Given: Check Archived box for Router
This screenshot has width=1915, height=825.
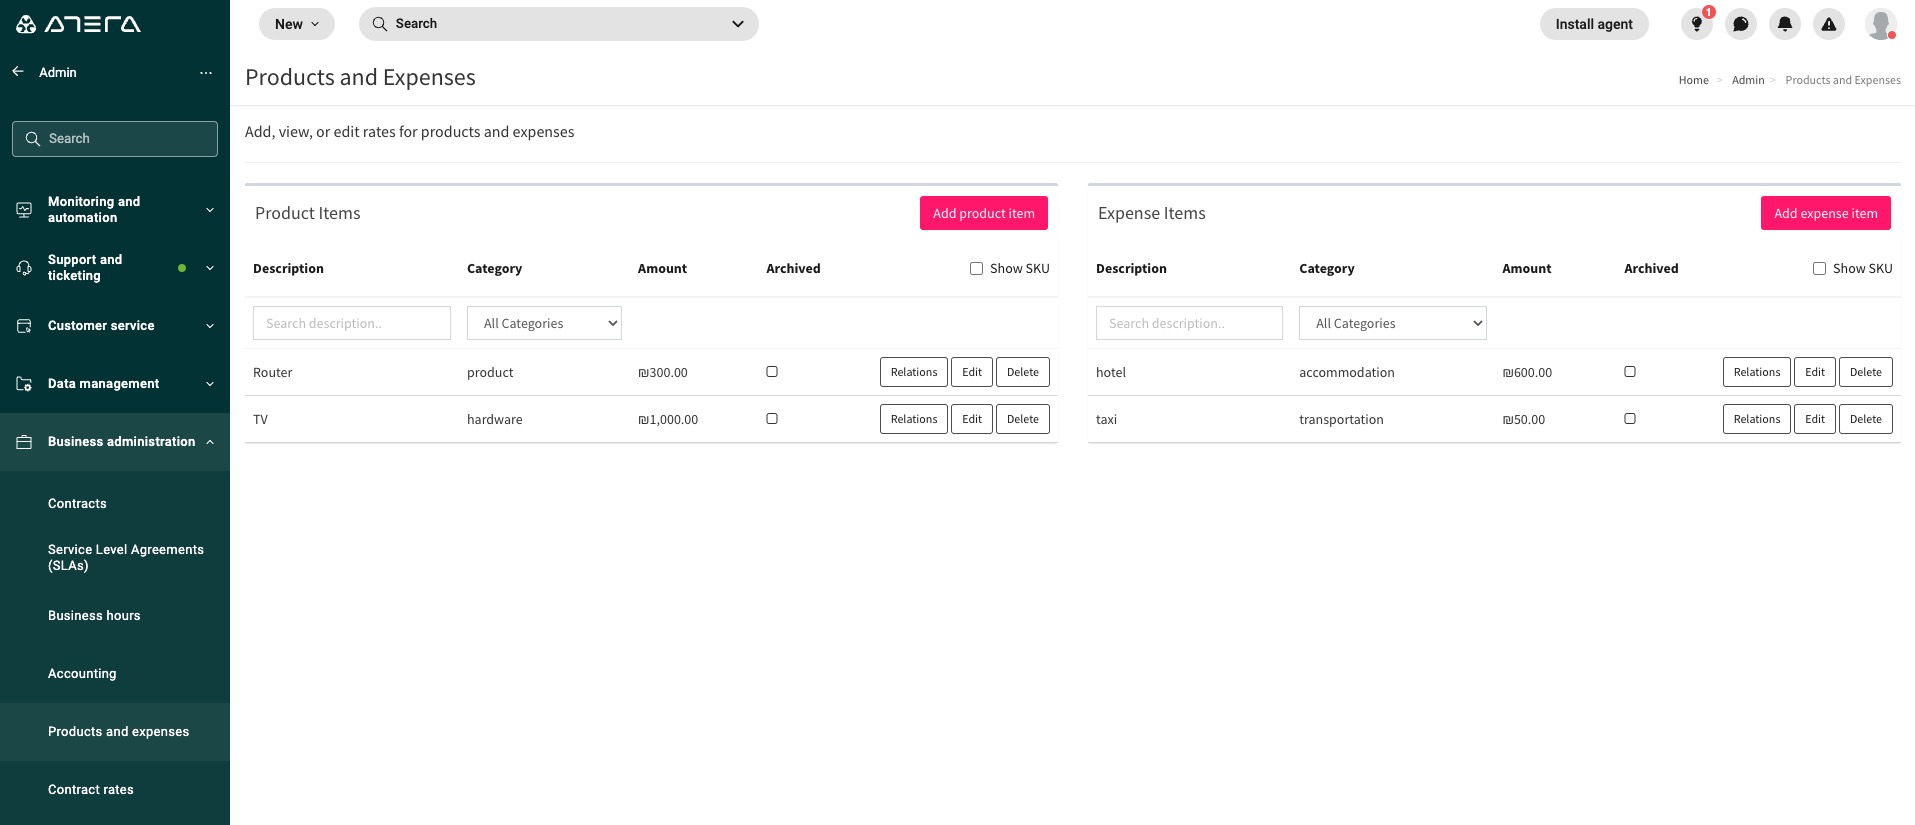Looking at the screenshot, I should pyautogui.click(x=772, y=371).
